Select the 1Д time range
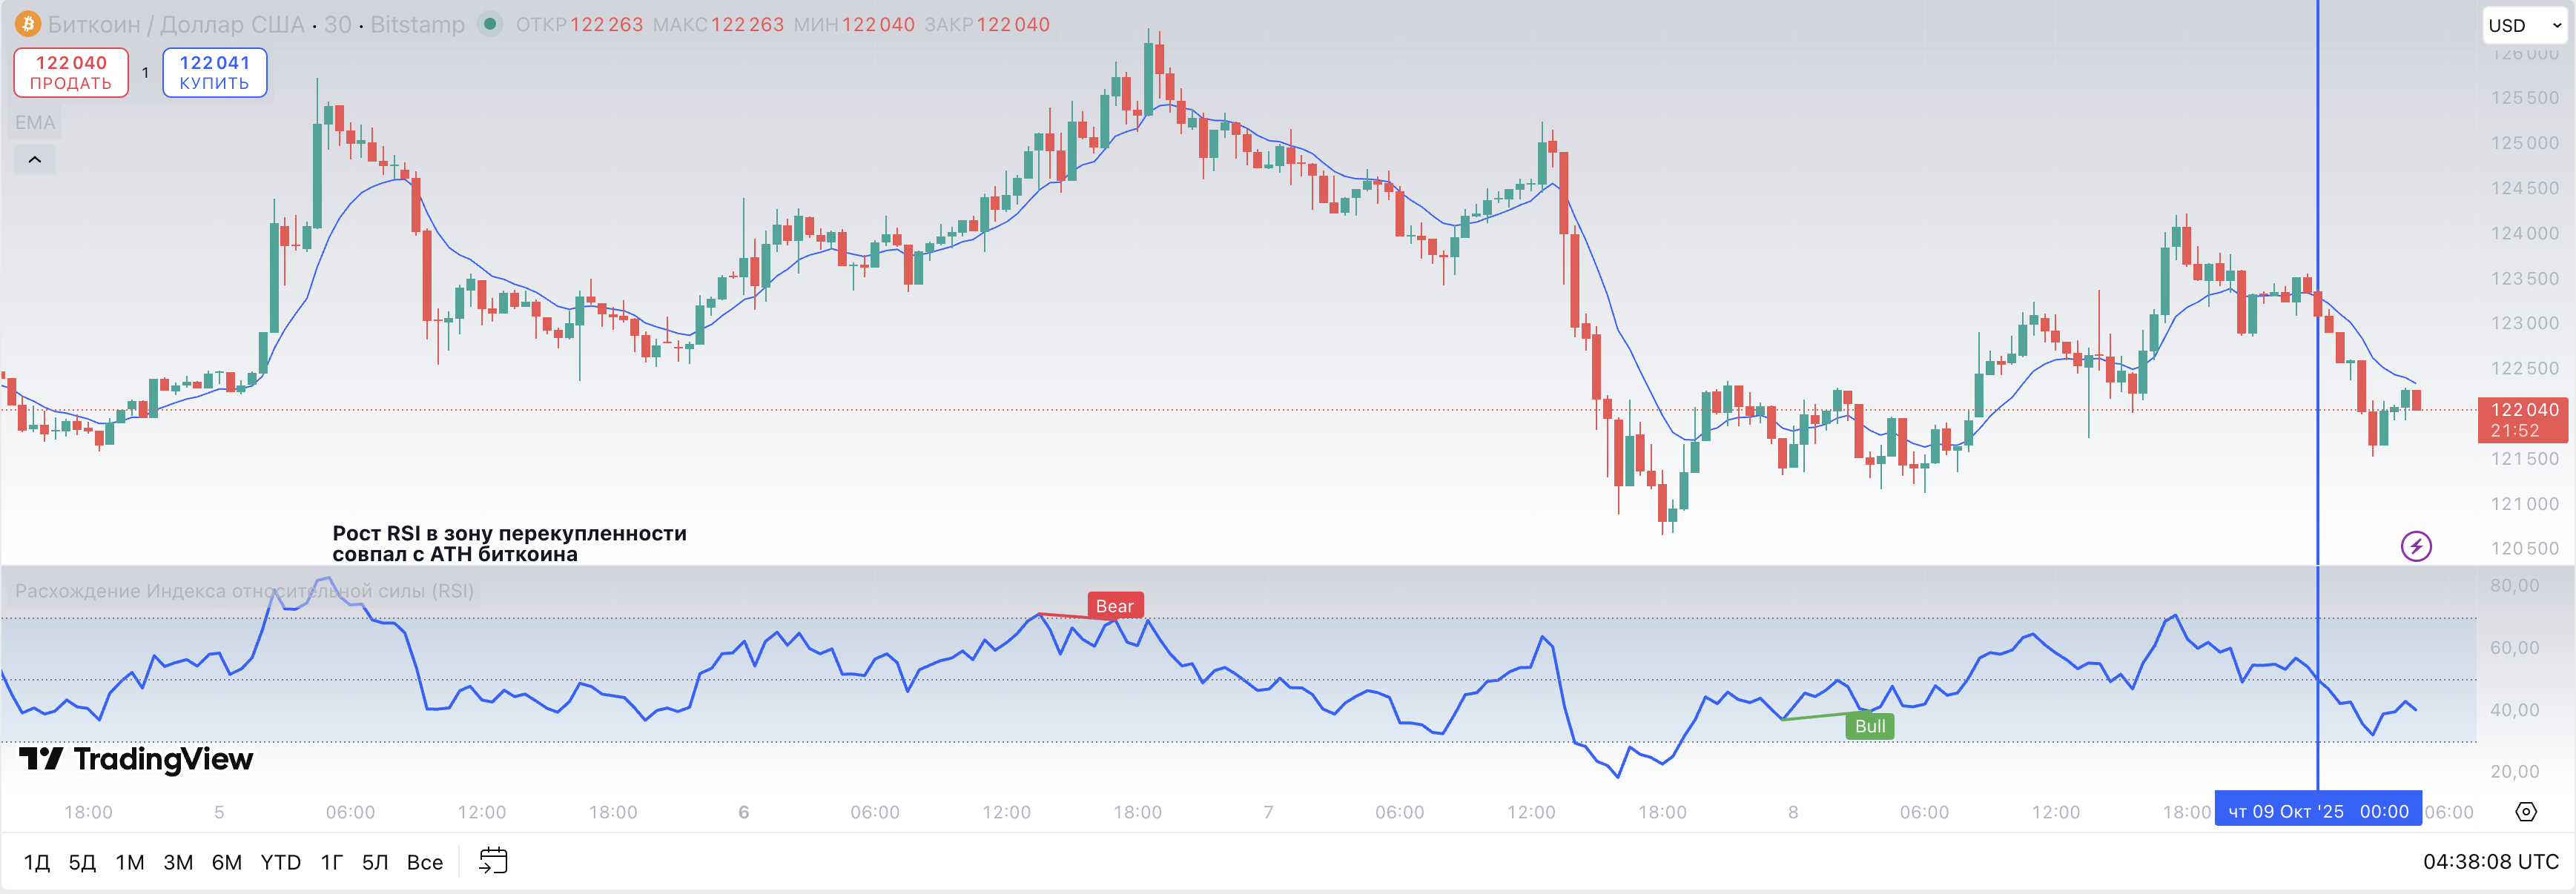The height and width of the screenshot is (894, 2576). (x=37, y=862)
